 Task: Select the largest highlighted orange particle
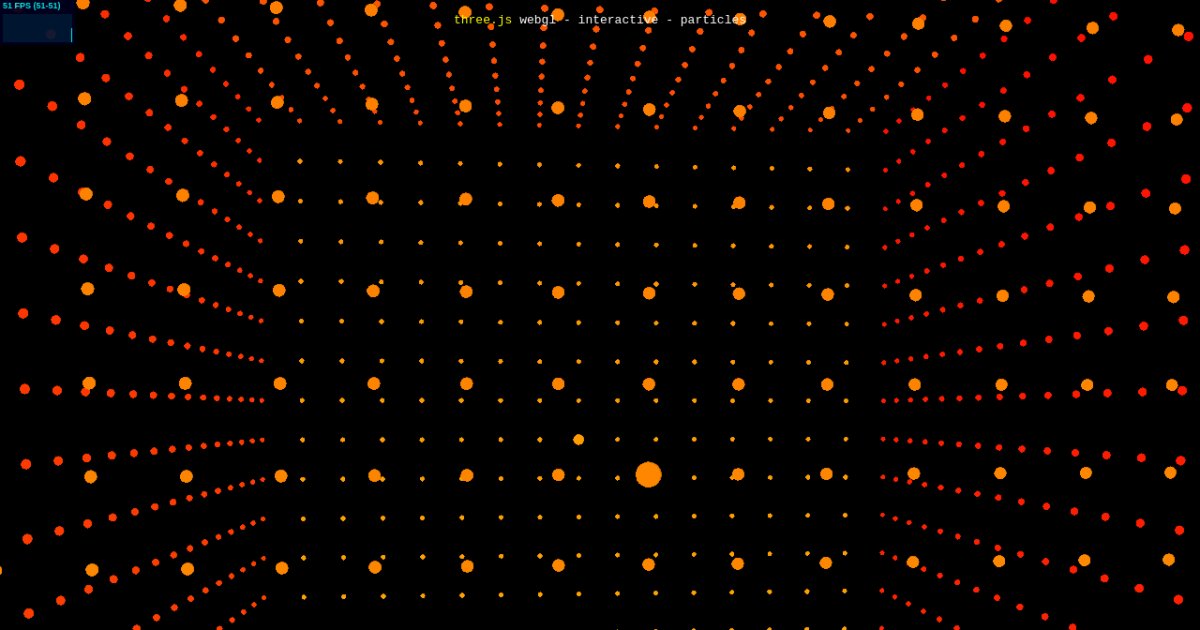(648, 474)
